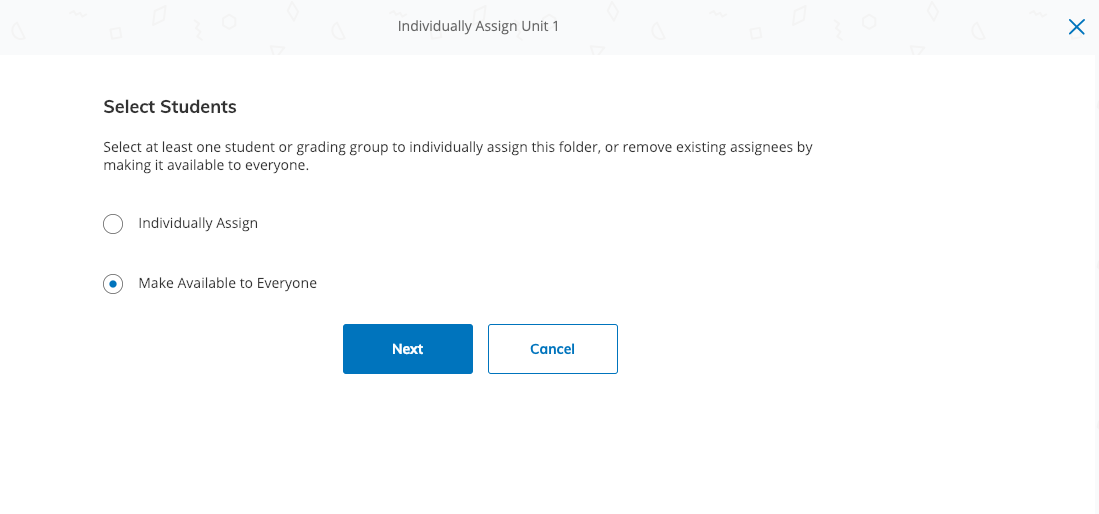Click the Make Available to Everyone label

[x=227, y=283]
